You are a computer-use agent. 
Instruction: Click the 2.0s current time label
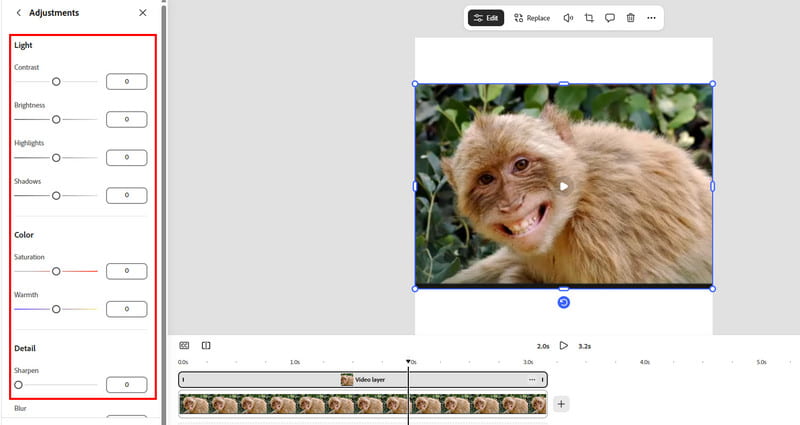coord(543,346)
